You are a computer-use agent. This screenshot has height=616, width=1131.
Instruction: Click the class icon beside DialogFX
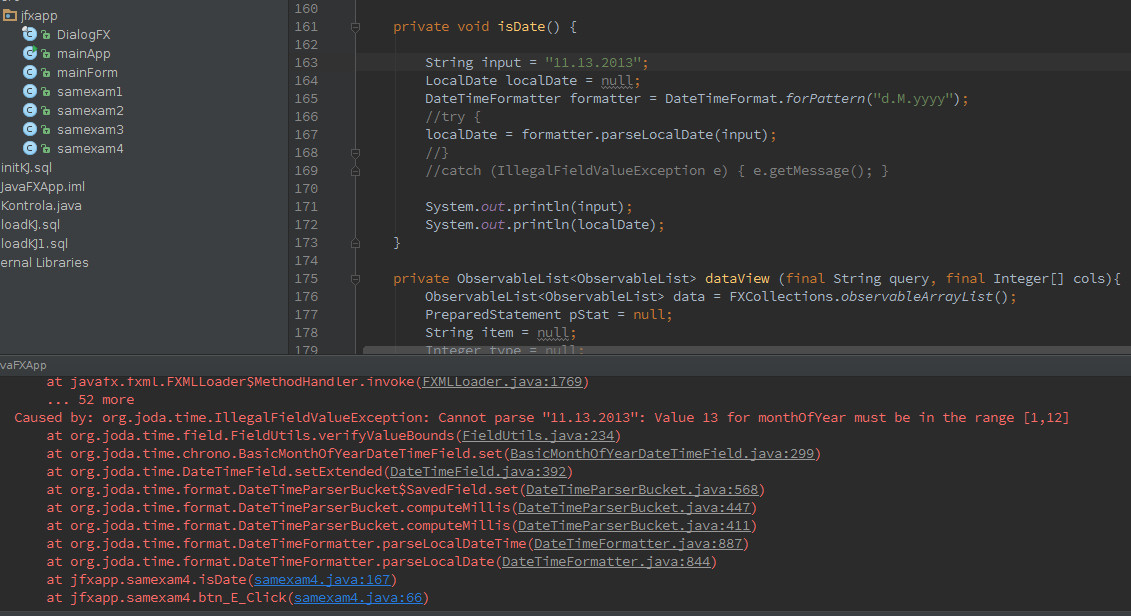(30, 34)
